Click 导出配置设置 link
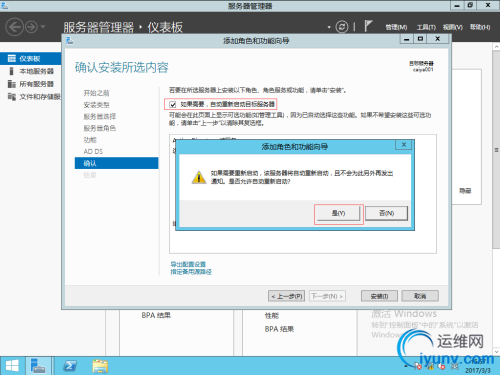Viewport: 500px width, 375px height. 188,264
